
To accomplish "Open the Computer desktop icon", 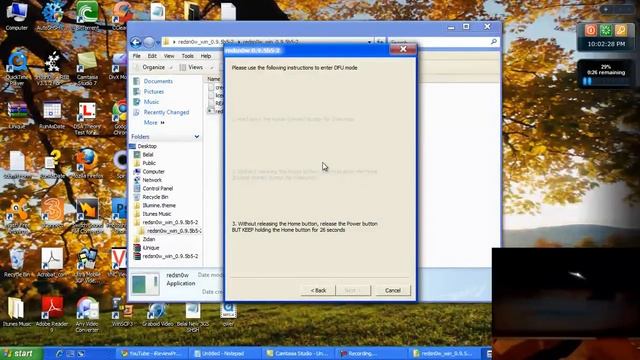I will pos(17,16).
